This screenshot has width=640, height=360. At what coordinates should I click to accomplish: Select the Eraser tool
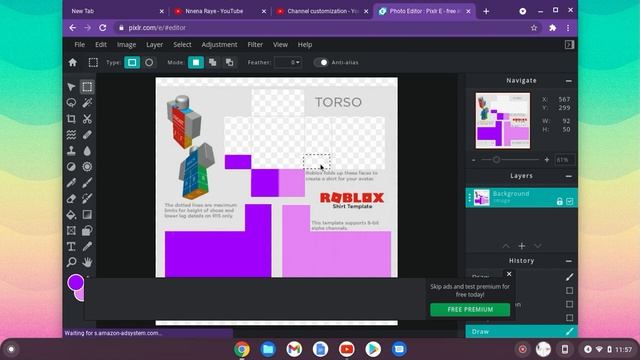[x=71, y=198]
